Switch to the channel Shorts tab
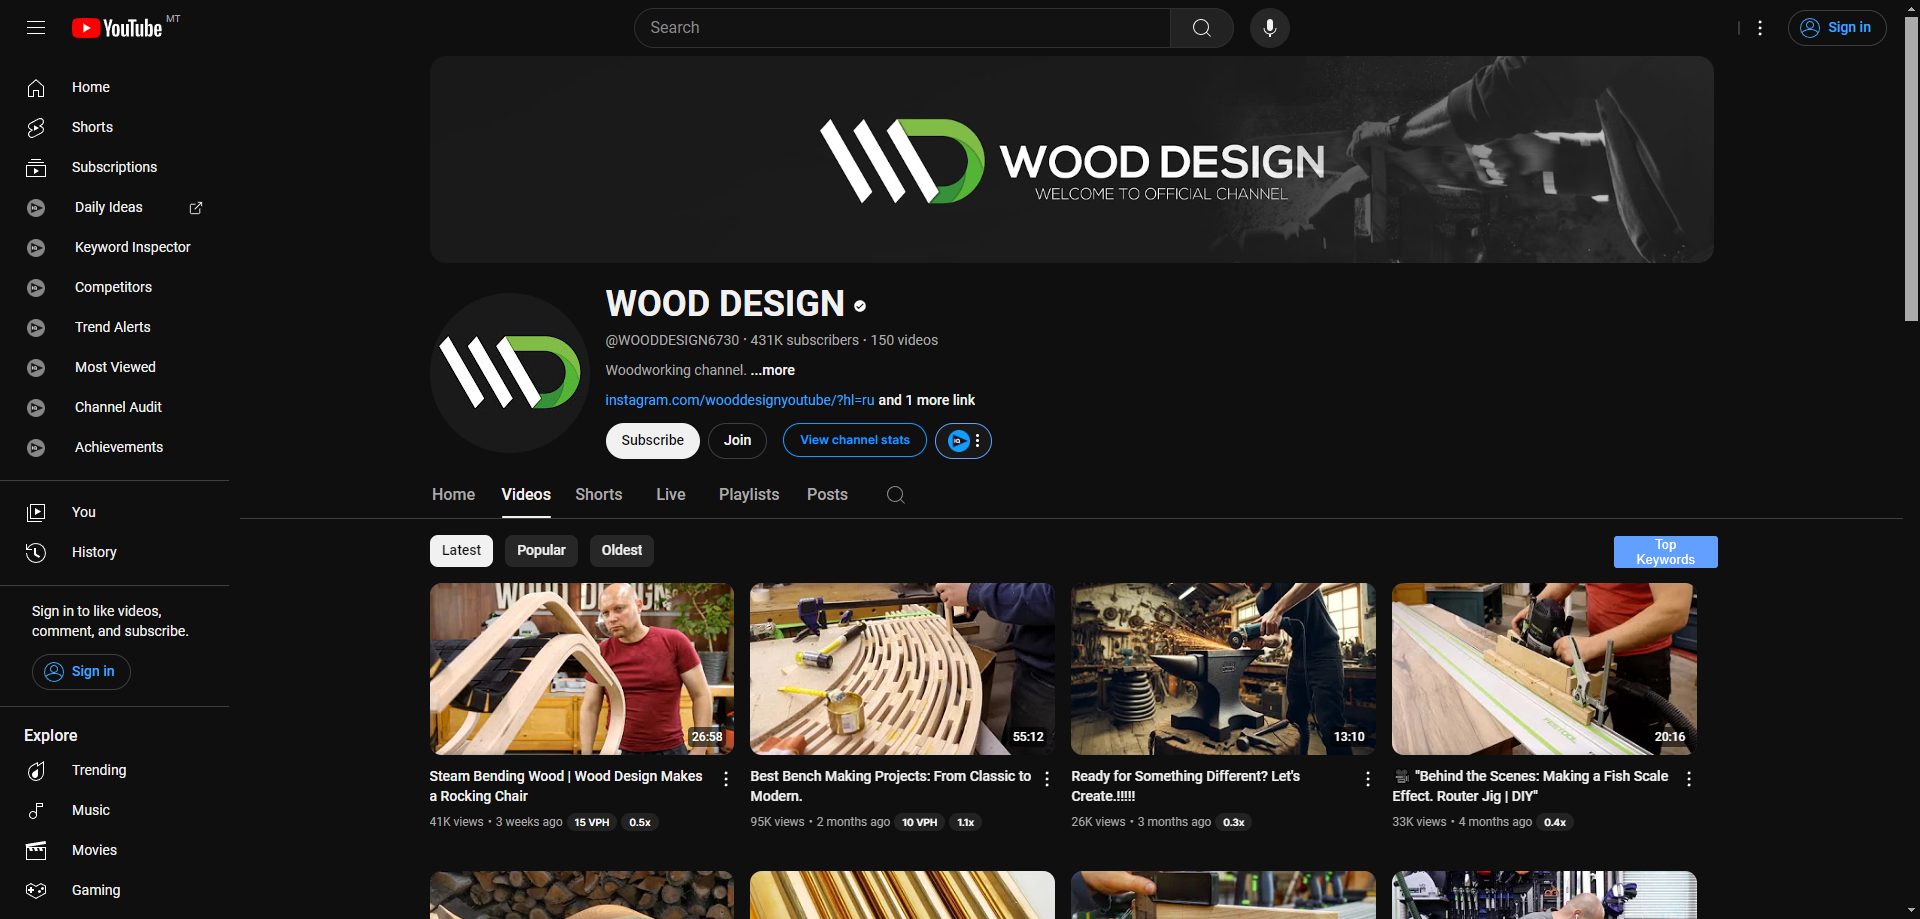 598,495
